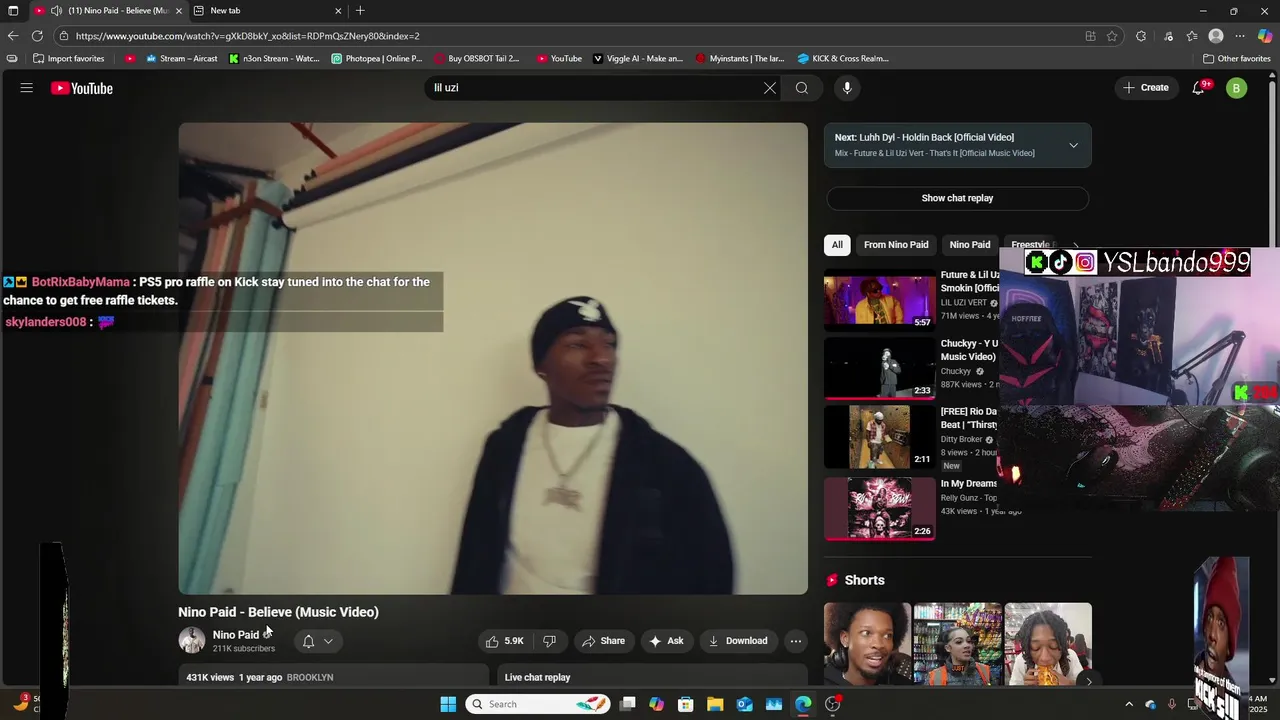Image resolution: width=1280 pixels, height=720 pixels.
Task: Open Nino Paid channel avatar
Action: click(191, 640)
